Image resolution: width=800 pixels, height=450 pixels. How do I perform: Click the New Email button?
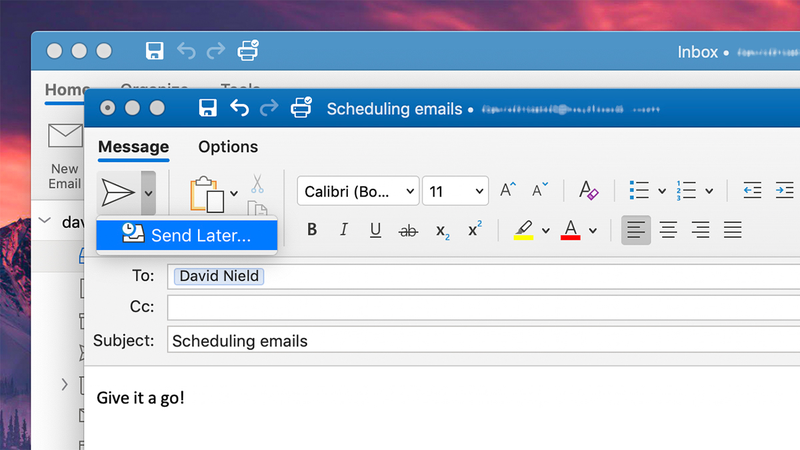[65, 156]
